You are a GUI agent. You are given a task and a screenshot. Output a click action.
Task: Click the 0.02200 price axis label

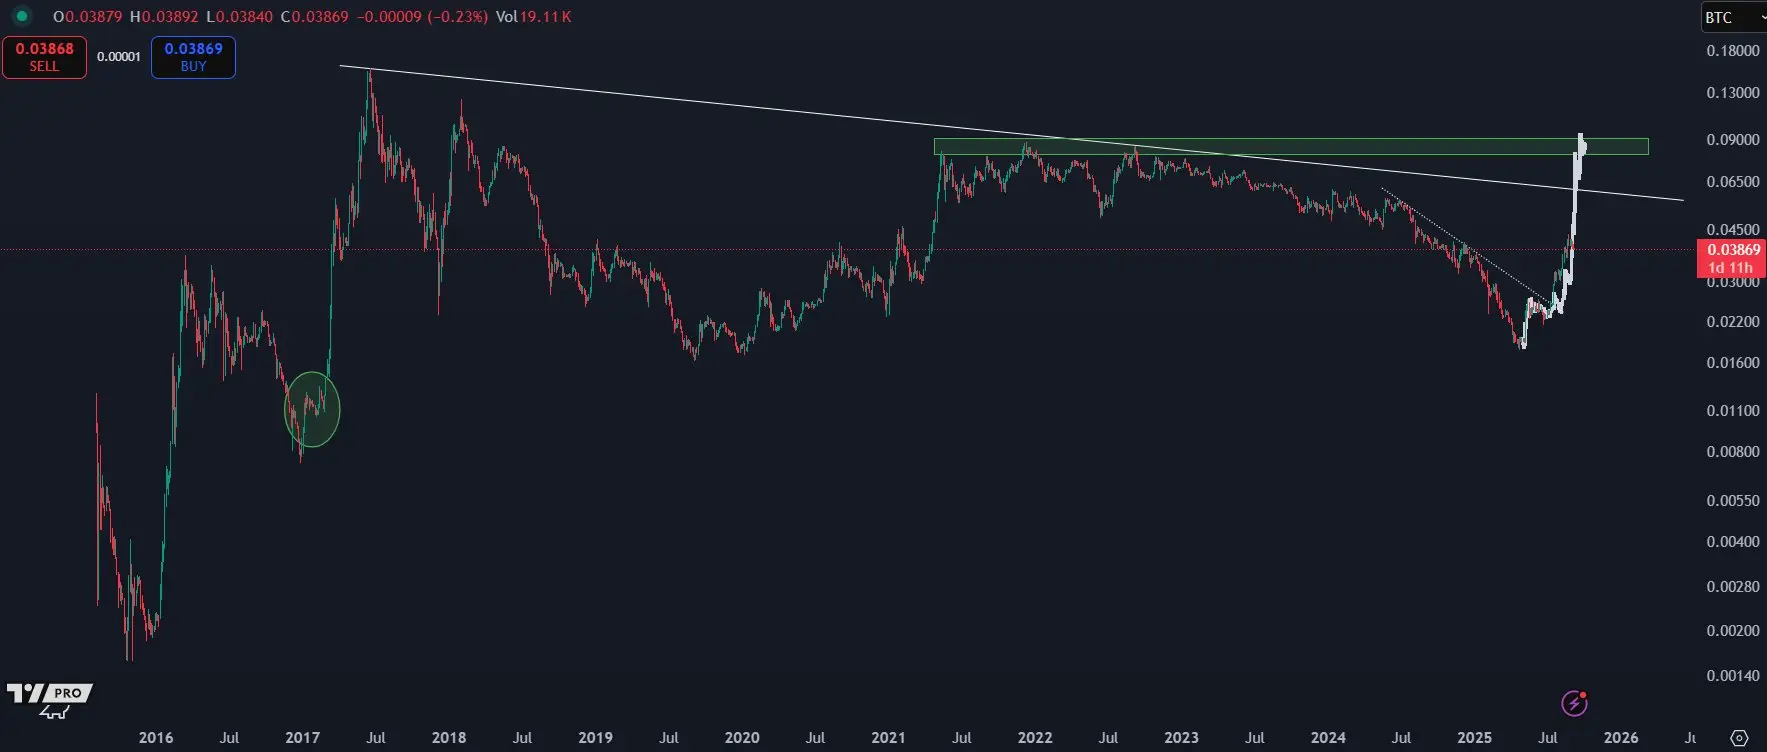(x=1733, y=322)
